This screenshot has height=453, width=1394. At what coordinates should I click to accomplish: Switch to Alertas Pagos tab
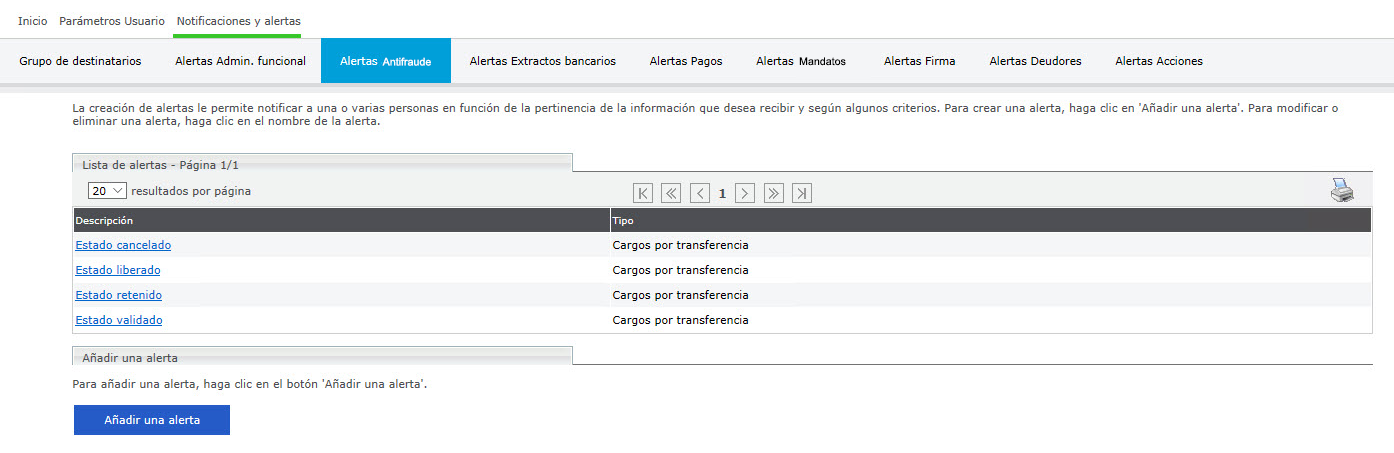(685, 61)
